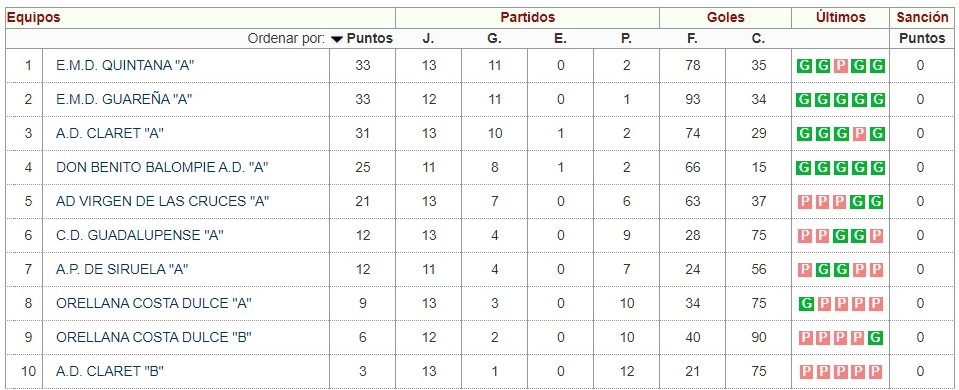
Task: Click the last green G icon for DON BENITO BALOMPIE
Action: click(x=877, y=167)
